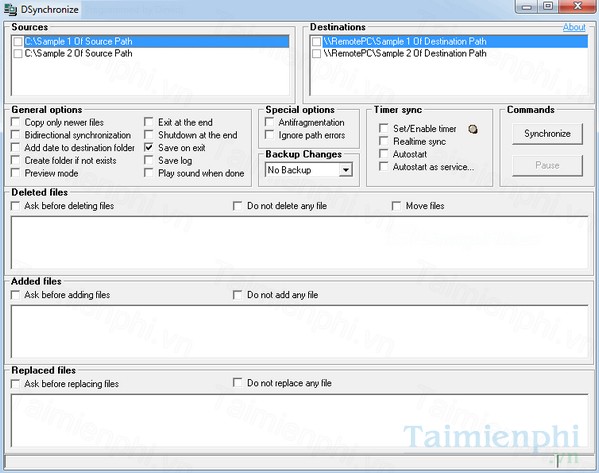This screenshot has width=599, height=473.
Task: Check the box for C:\Sample 2 Of Source Path
Action: (18, 53)
